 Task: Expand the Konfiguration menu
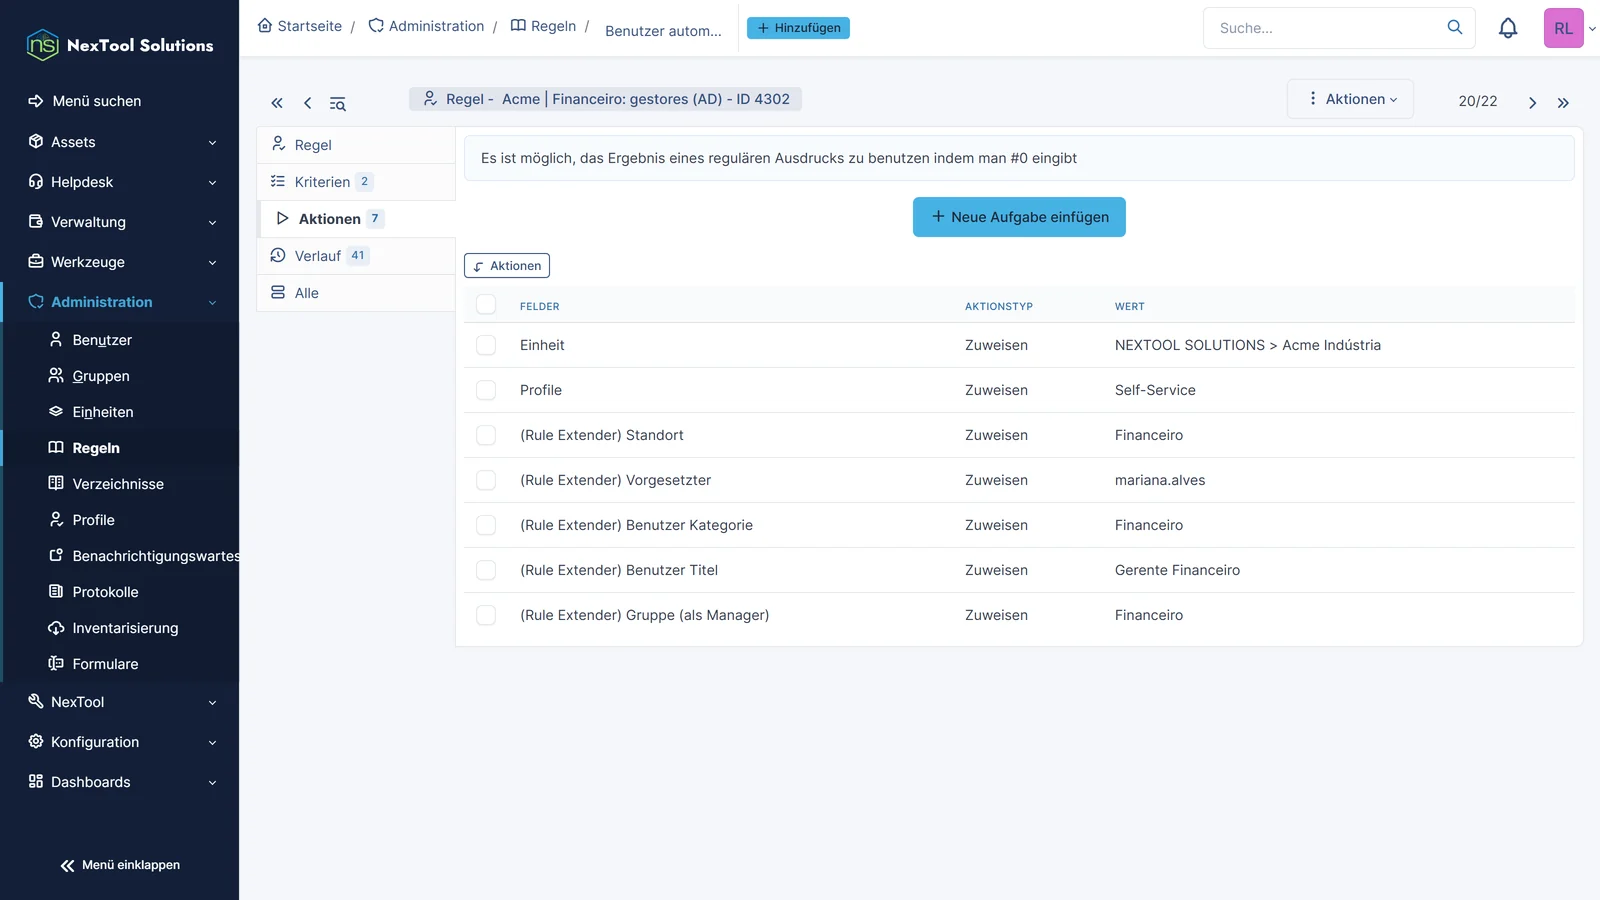[120, 742]
